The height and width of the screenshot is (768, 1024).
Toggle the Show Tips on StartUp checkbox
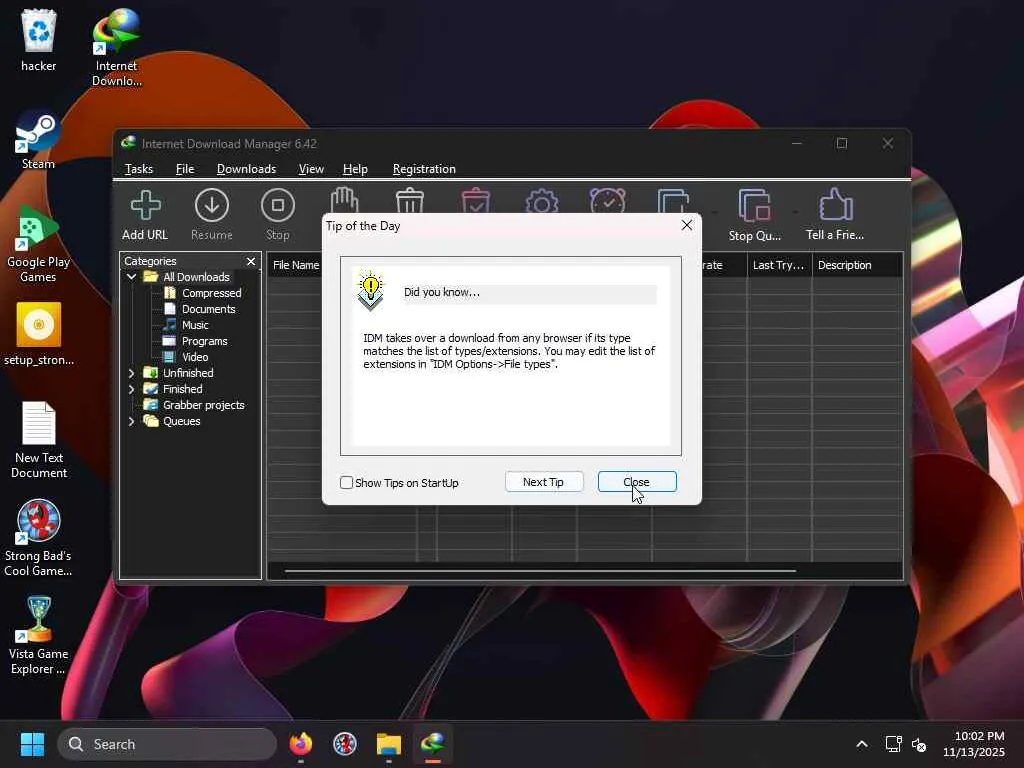point(347,483)
